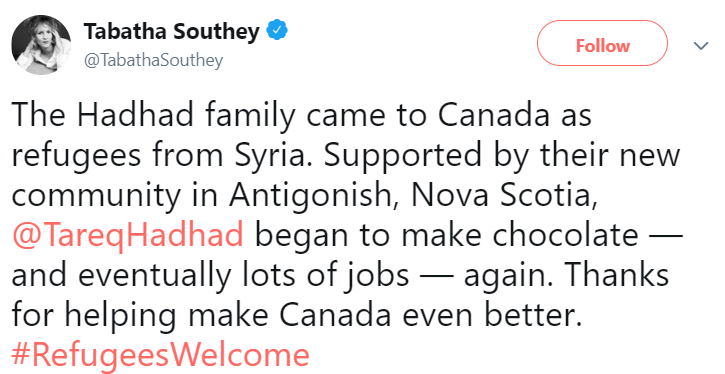The width and height of the screenshot is (725, 374).
Task: Expand the tweet options chevron
Action: (701, 45)
